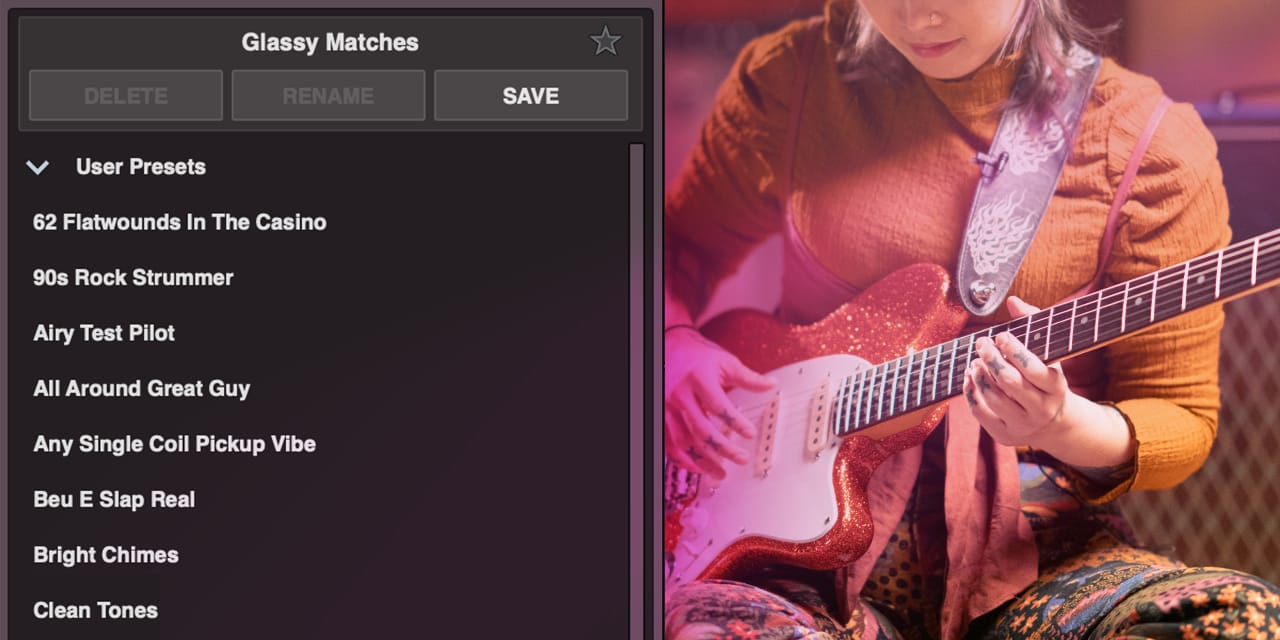The height and width of the screenshot is (640, 1280).
Task: Click the RENAME button
Action: pyautogui.click(x=328, y=96)
